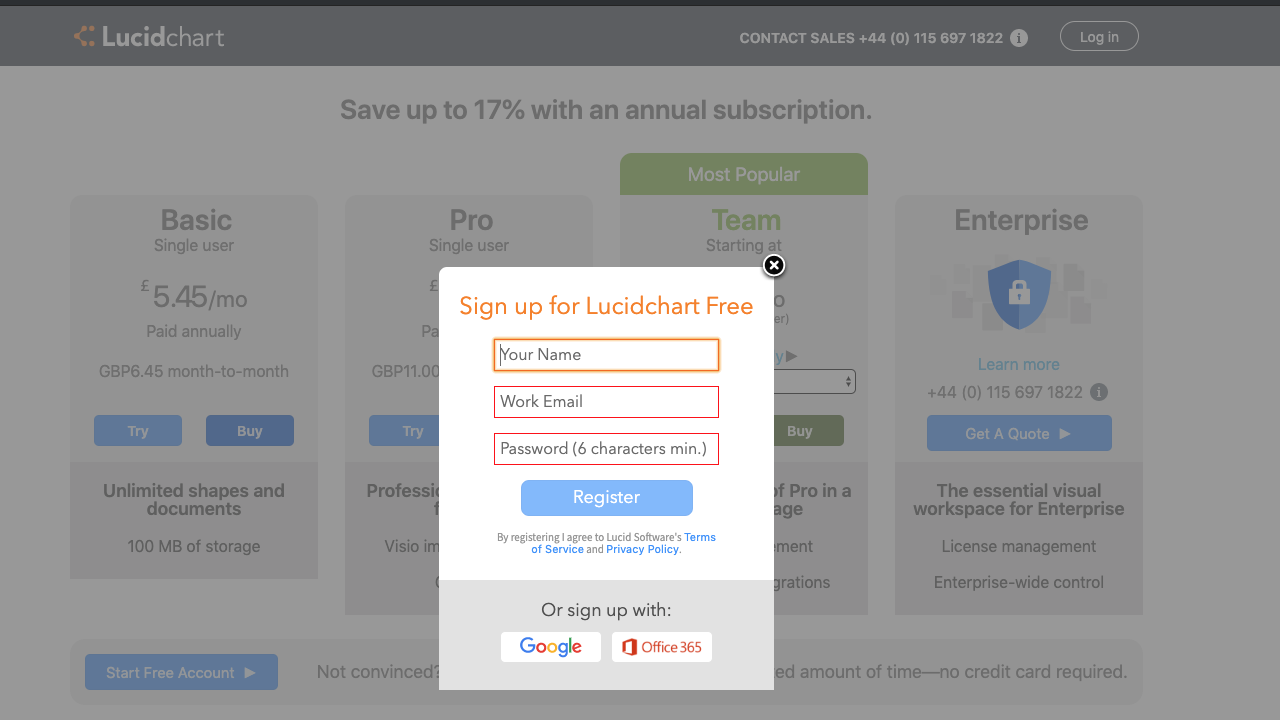Click Get A Quote button
This screenshot has height=720, width=1280.
tap(1019, 433)
